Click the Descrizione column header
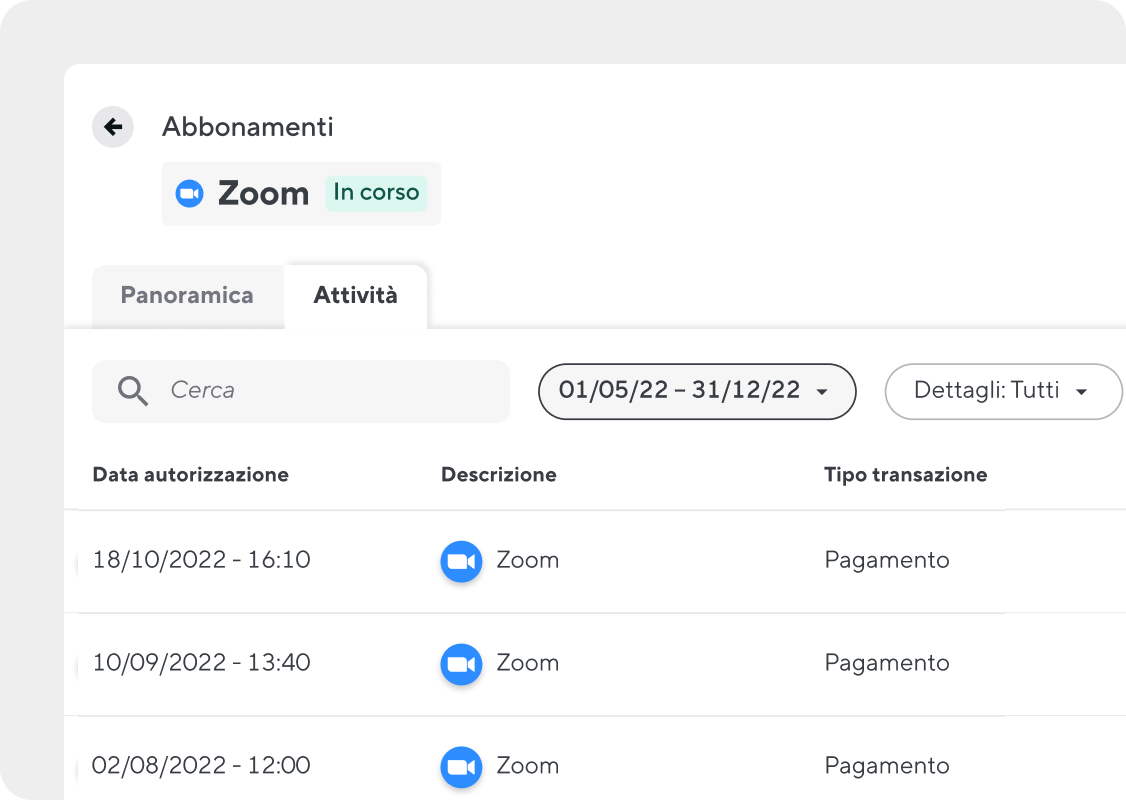 (x=499, y=475)
